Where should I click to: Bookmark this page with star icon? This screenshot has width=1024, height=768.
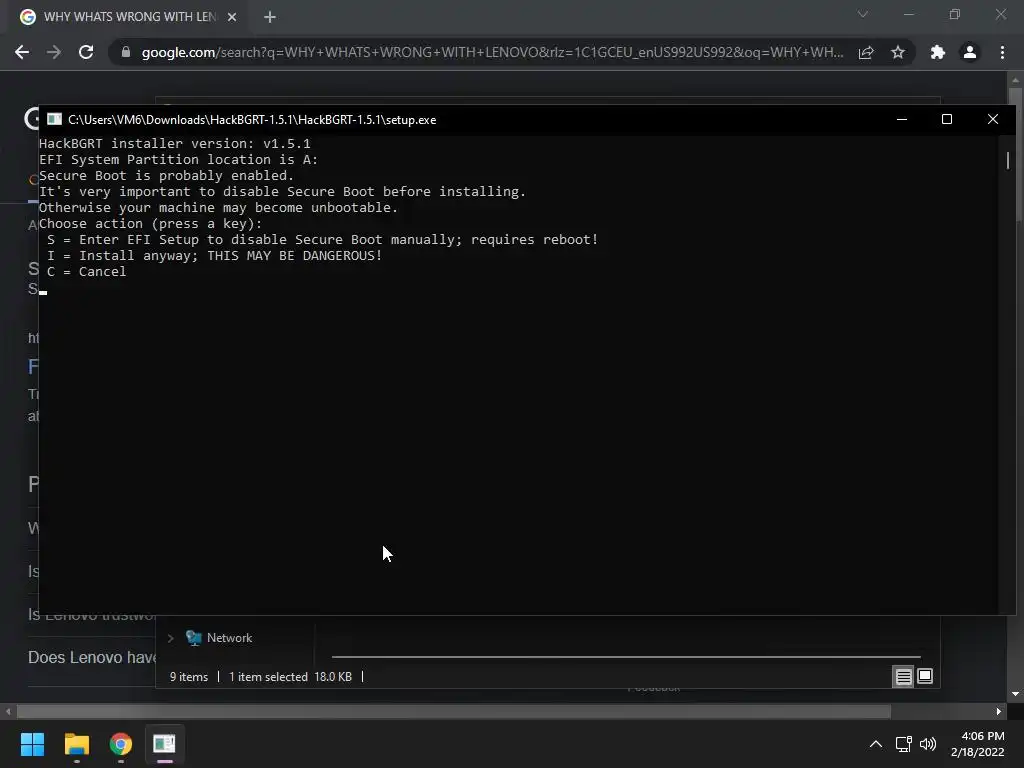(x=898, y=52)
